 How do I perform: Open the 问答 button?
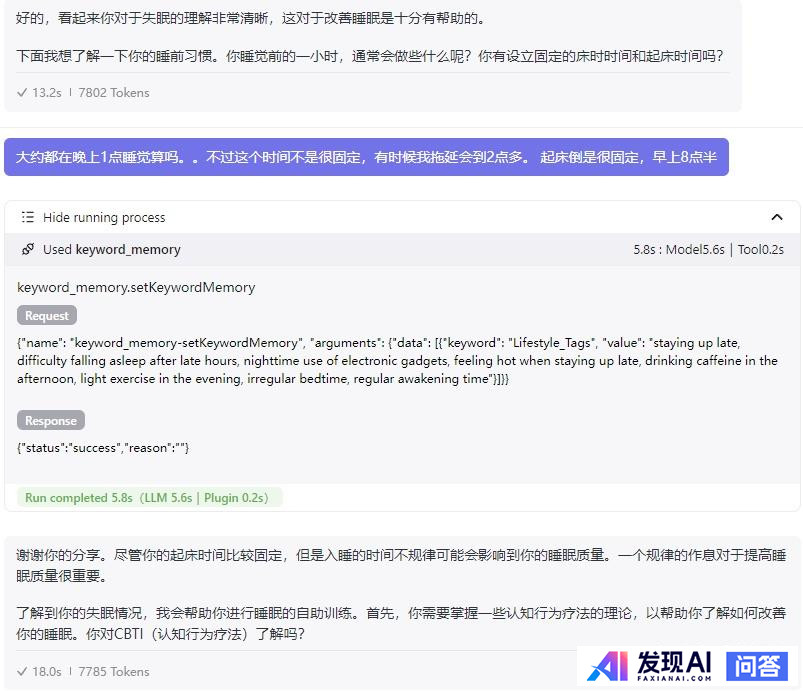[x=758, y=665]
